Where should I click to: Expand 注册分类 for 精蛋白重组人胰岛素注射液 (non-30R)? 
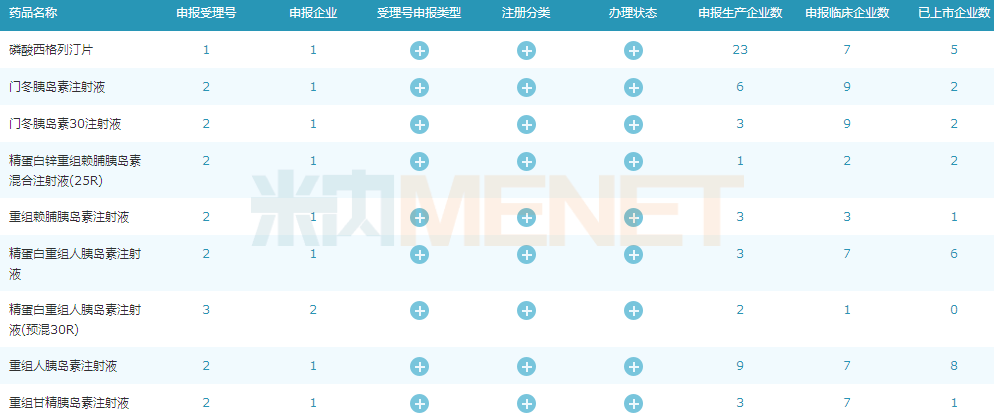[526, 255]
